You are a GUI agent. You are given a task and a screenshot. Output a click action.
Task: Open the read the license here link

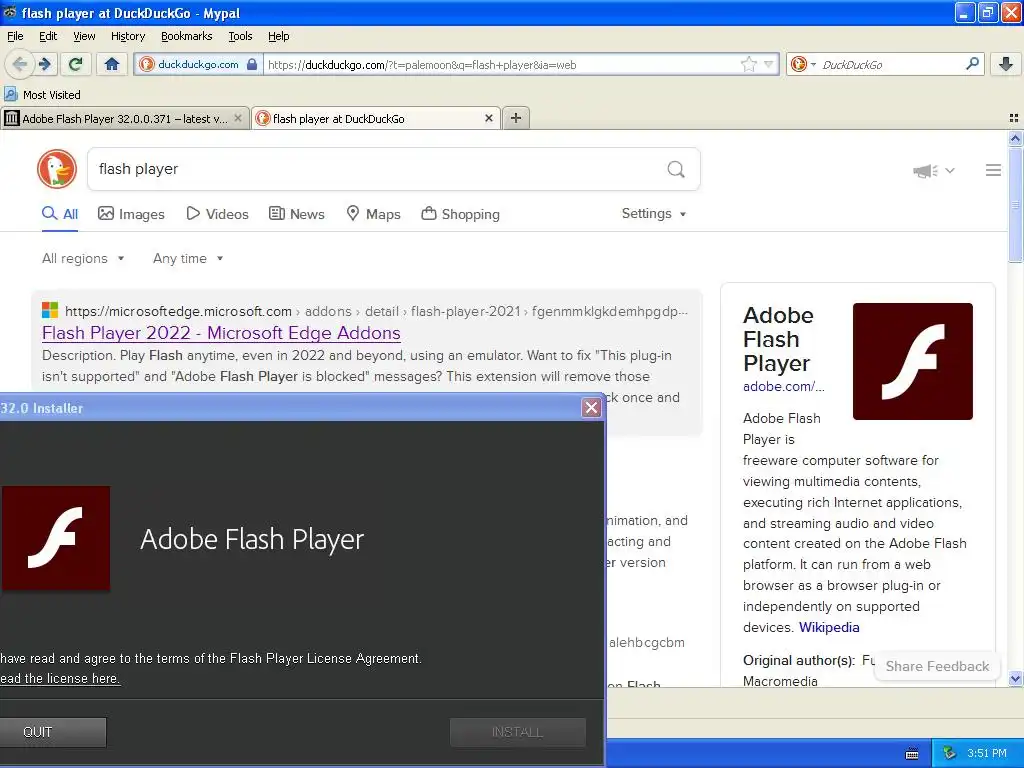pyautogui.click(x=60, y=679)
